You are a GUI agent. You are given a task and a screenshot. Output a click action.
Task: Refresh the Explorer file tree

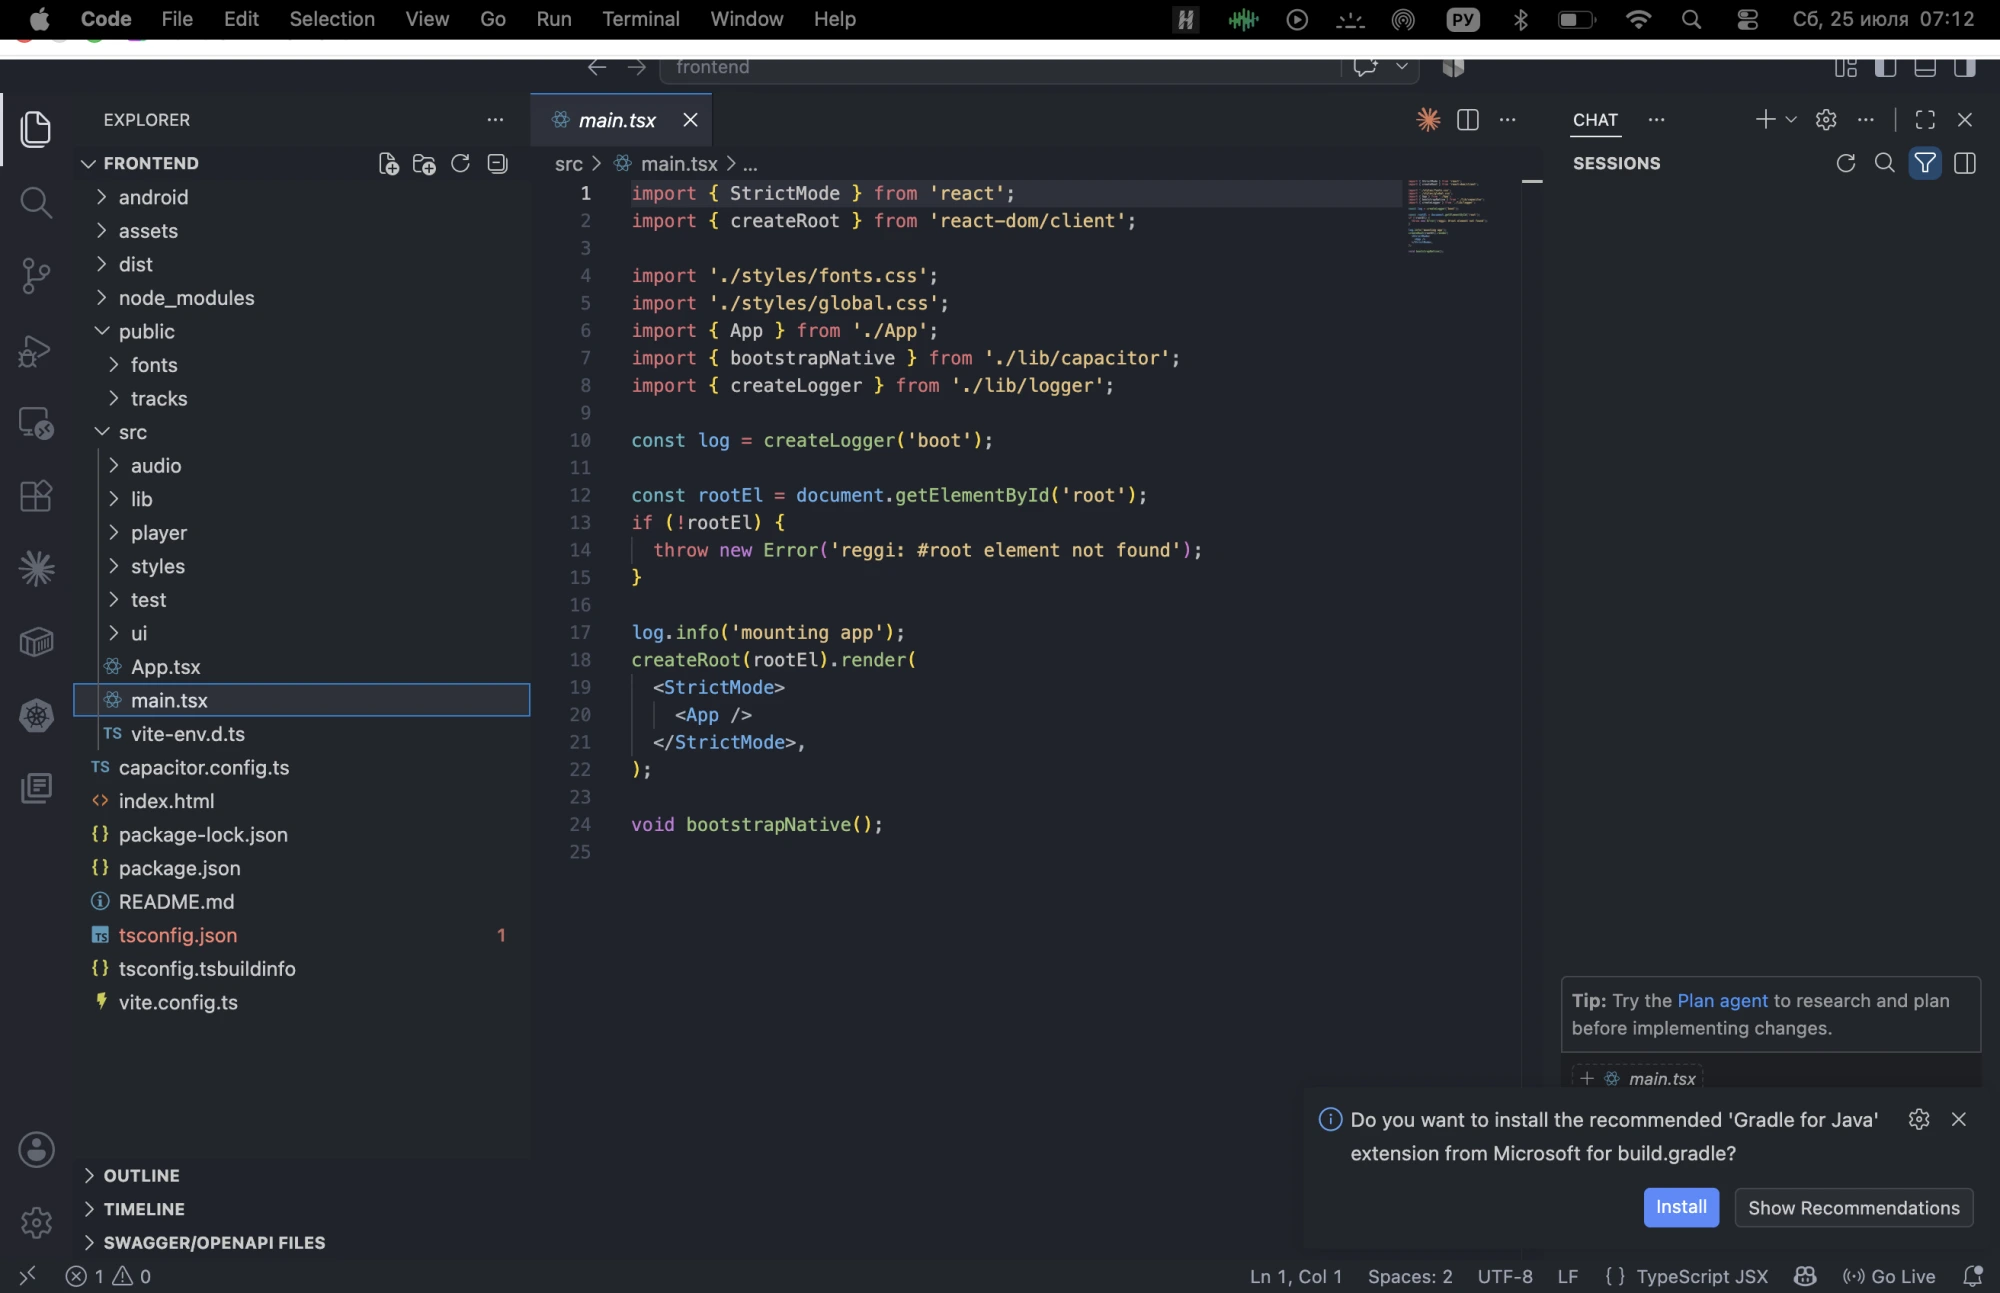tap(460, 164)
